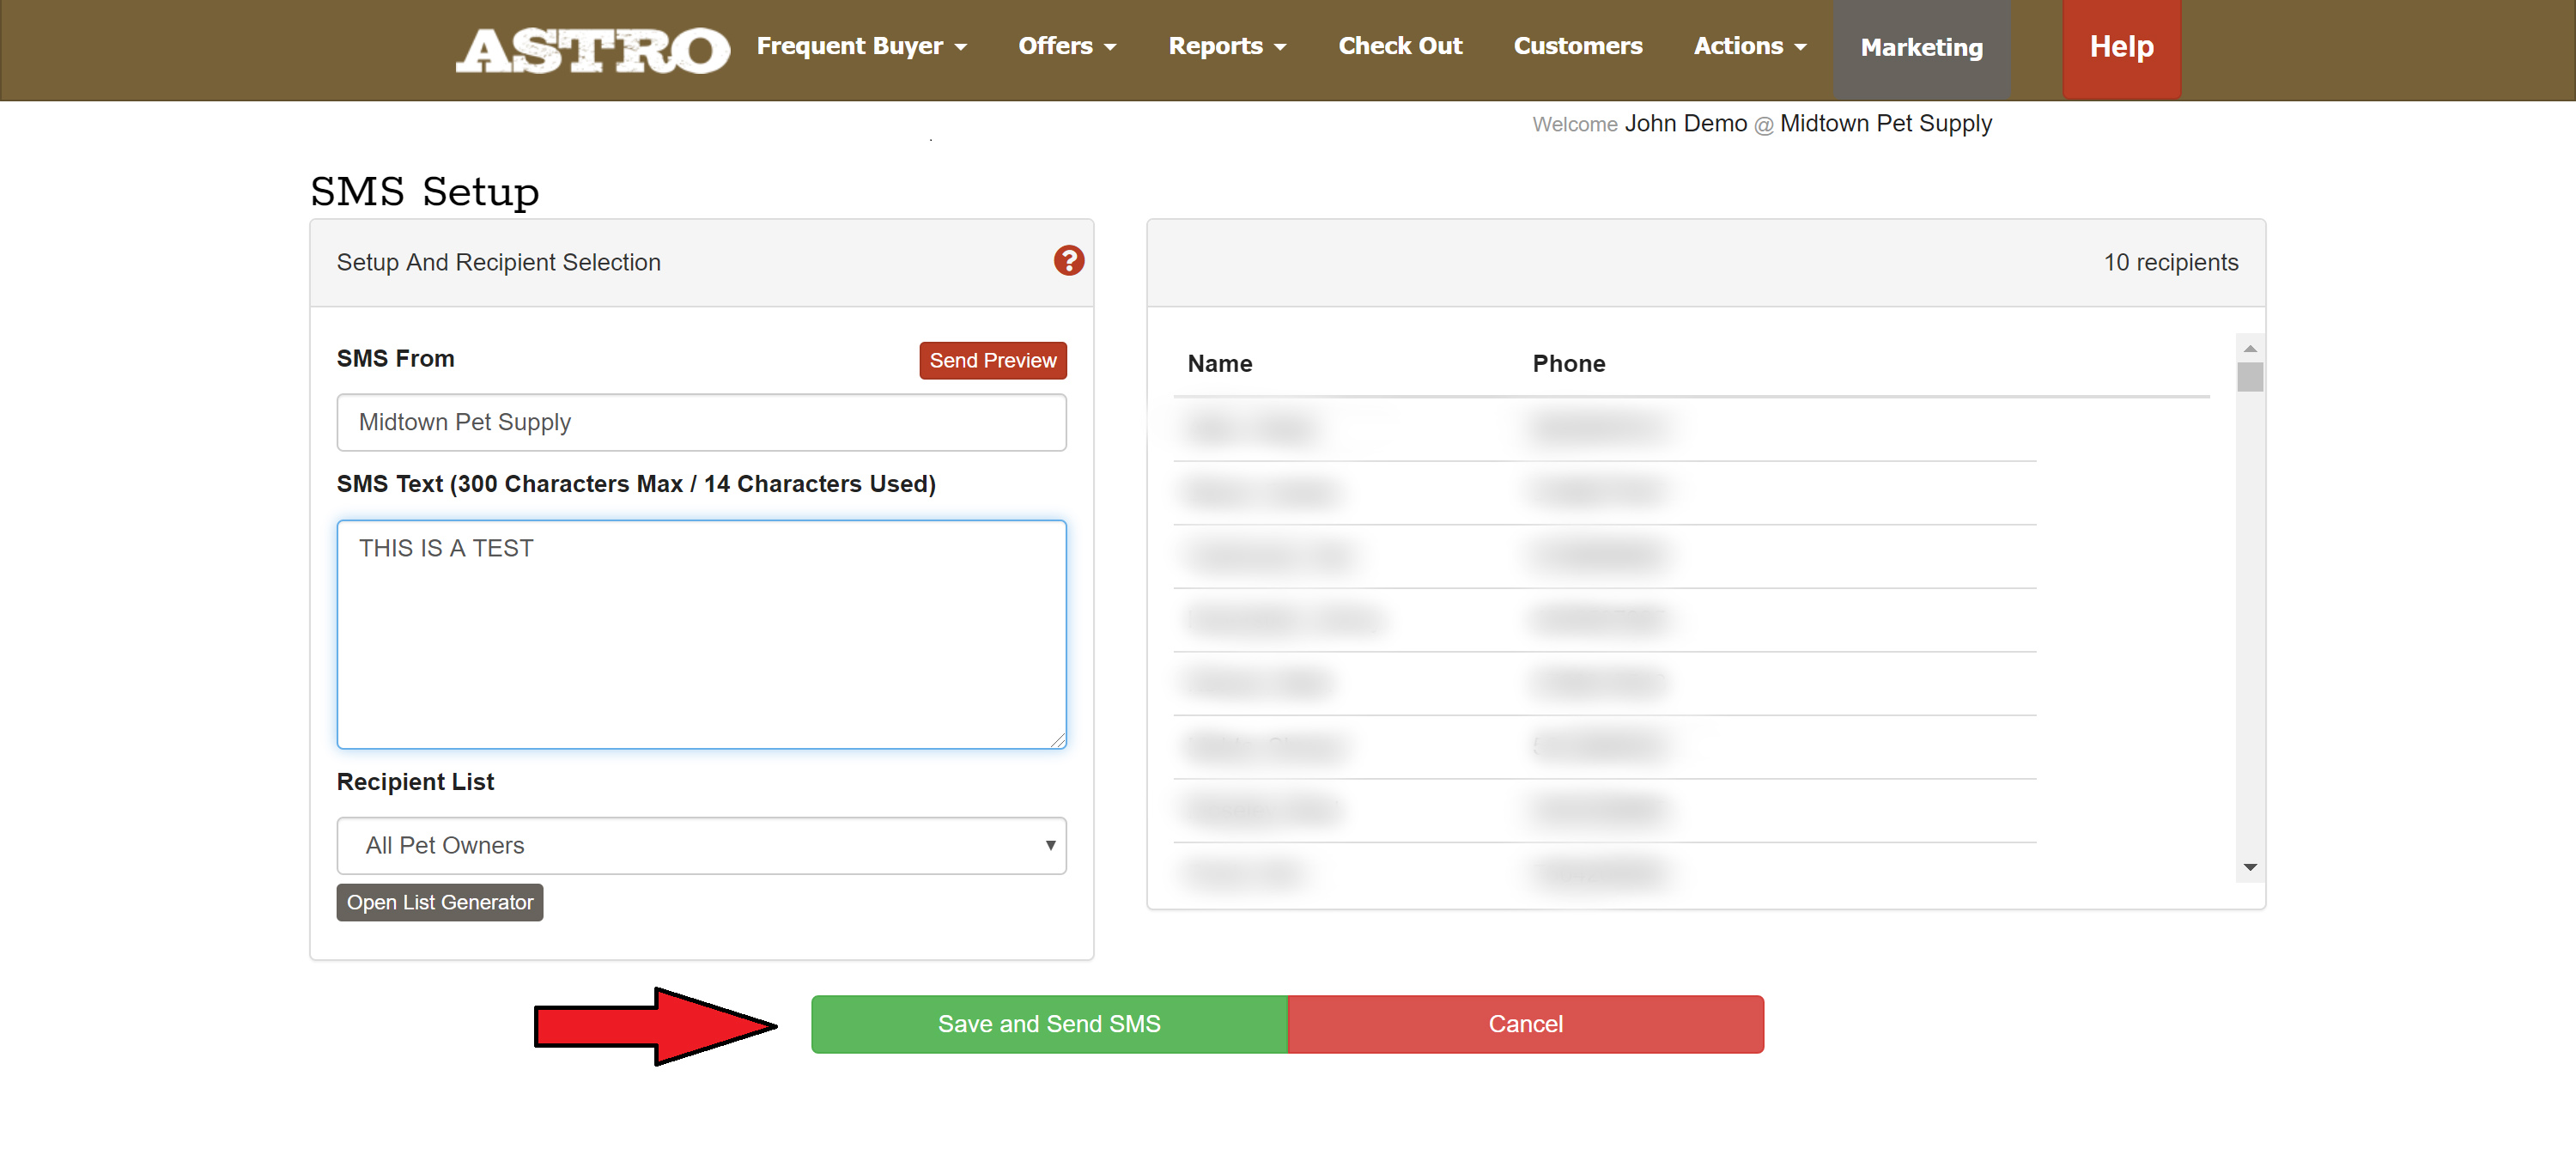Click scrollbar down arrow in recipients list
Viewport: 2576px width, 1149px height.
pos(2249,867)
